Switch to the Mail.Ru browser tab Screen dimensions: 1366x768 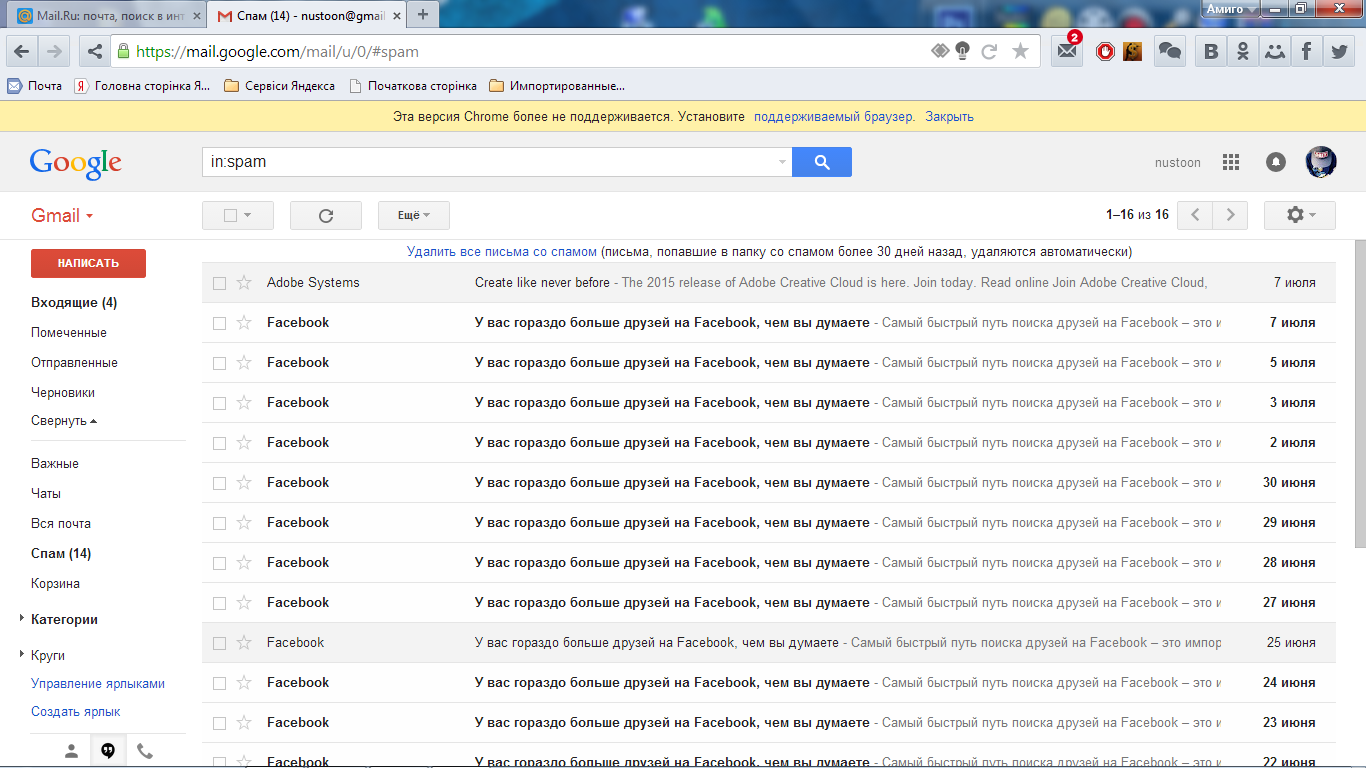pyautogui.click(x=108, y=16)
